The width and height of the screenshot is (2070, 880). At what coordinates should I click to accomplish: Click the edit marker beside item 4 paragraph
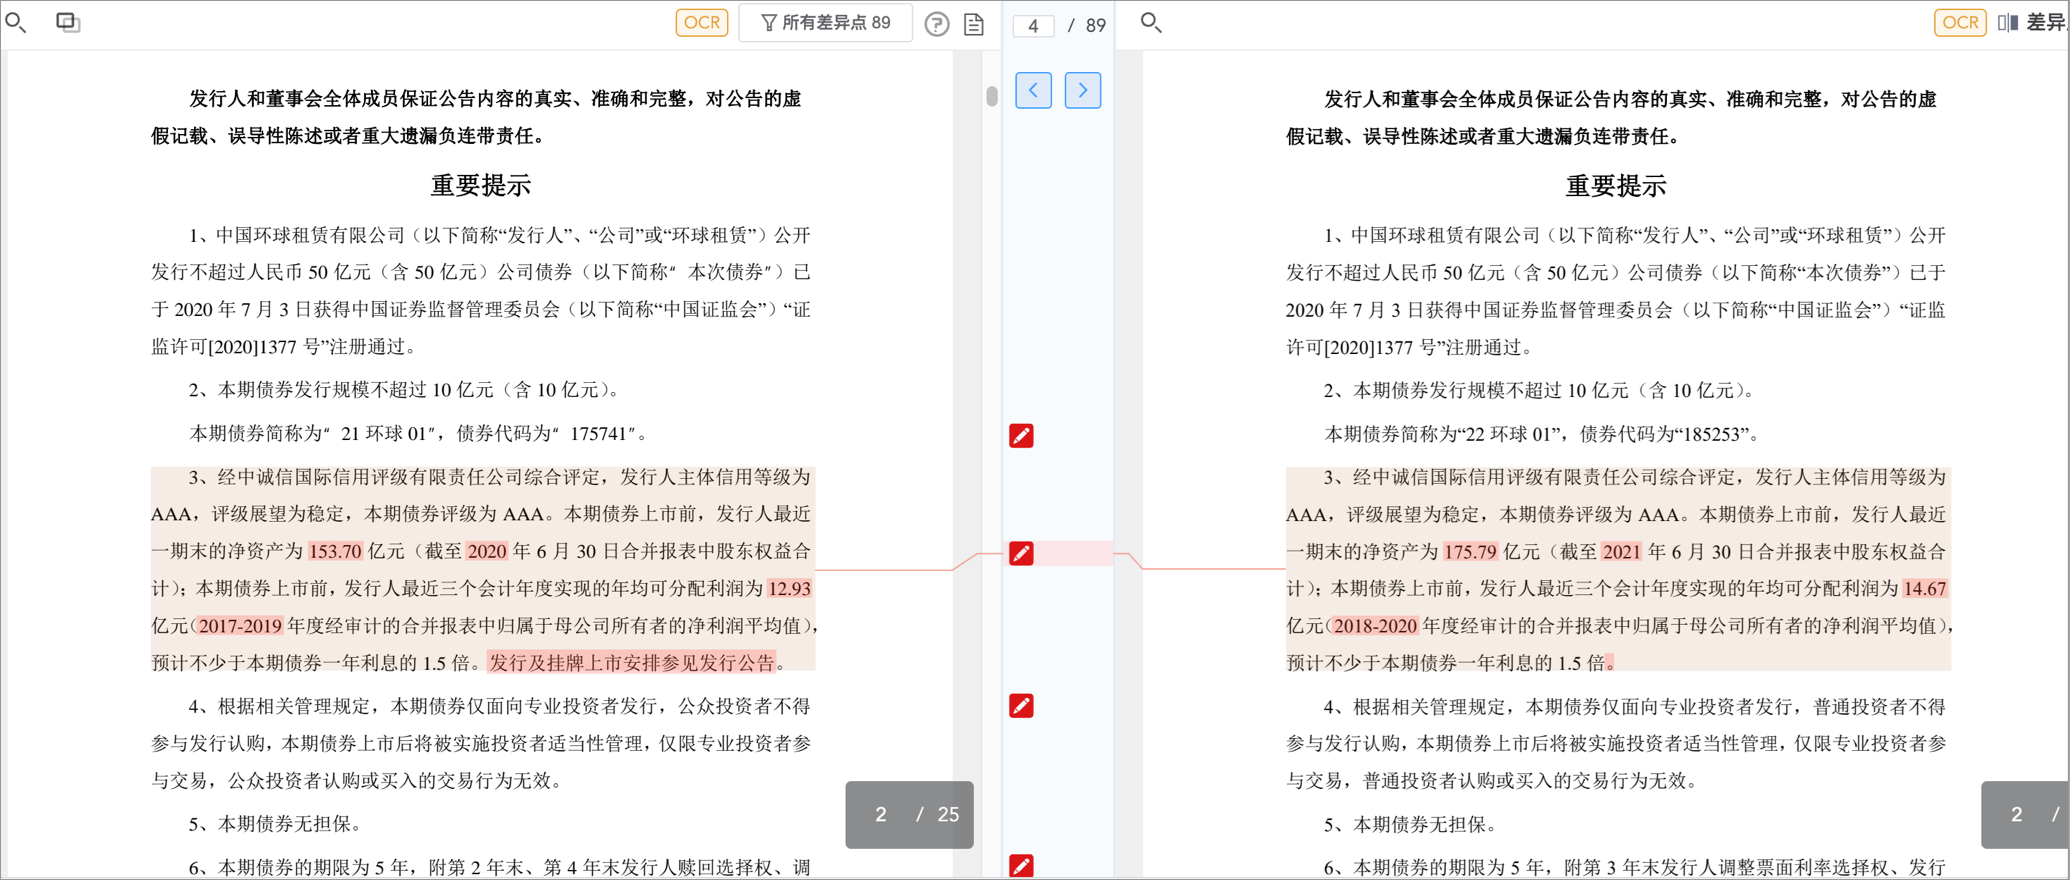pyautogui.click(x=1021, y=706)
